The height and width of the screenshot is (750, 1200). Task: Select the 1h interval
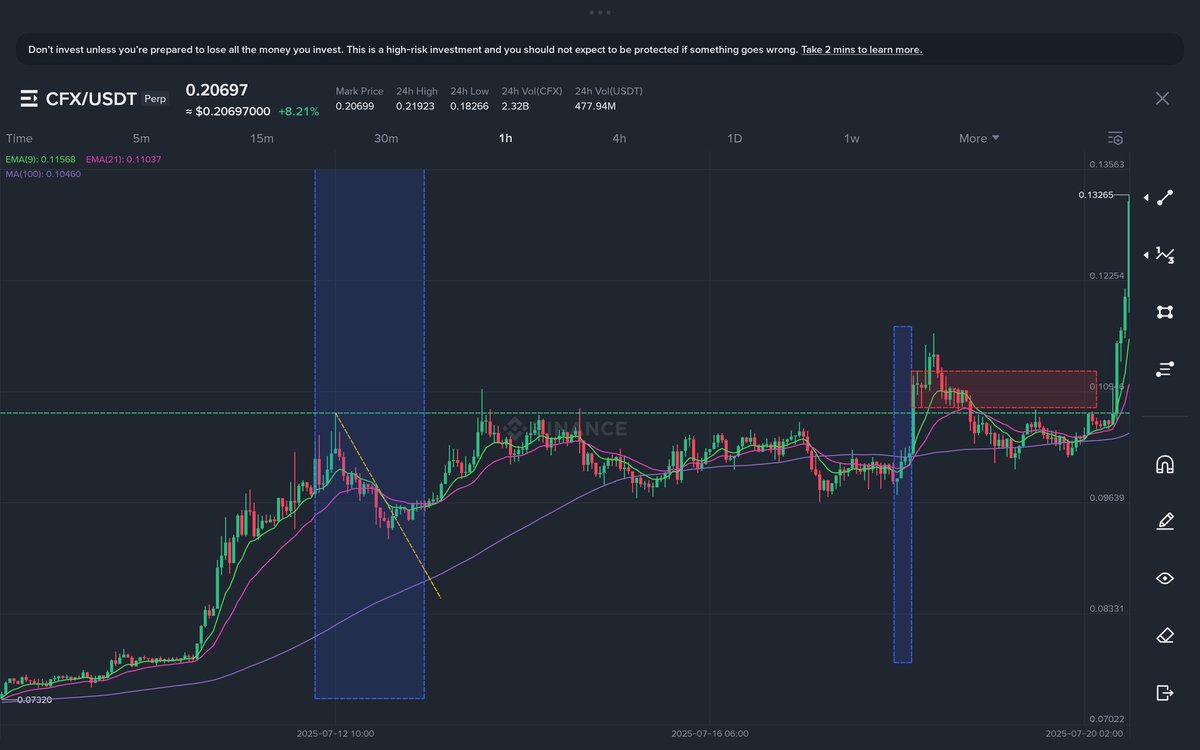(x=506, y=138)
